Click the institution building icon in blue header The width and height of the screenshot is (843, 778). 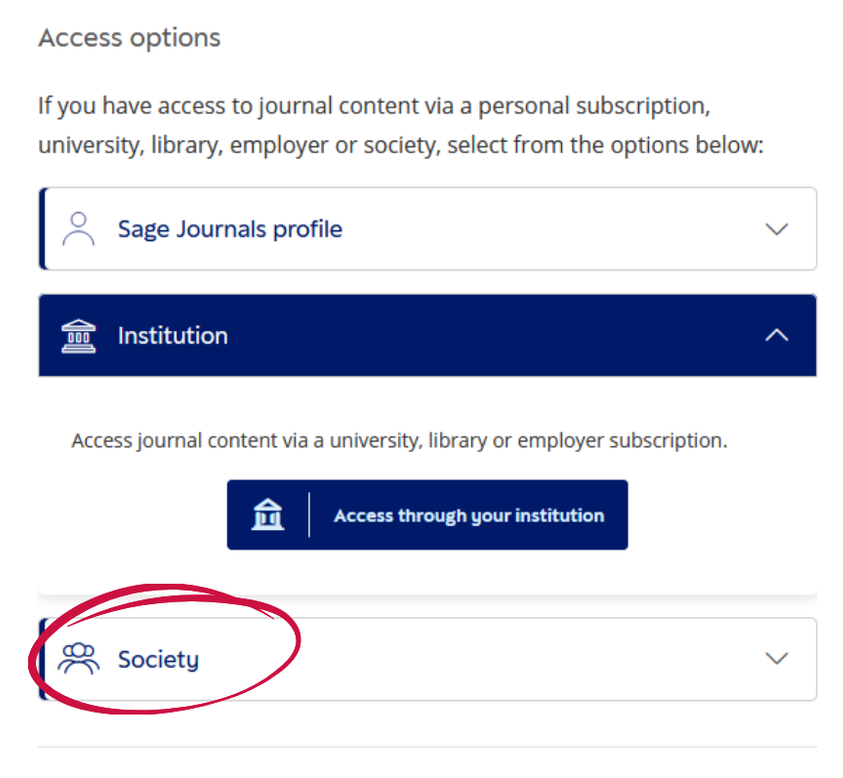click(79, 335)
